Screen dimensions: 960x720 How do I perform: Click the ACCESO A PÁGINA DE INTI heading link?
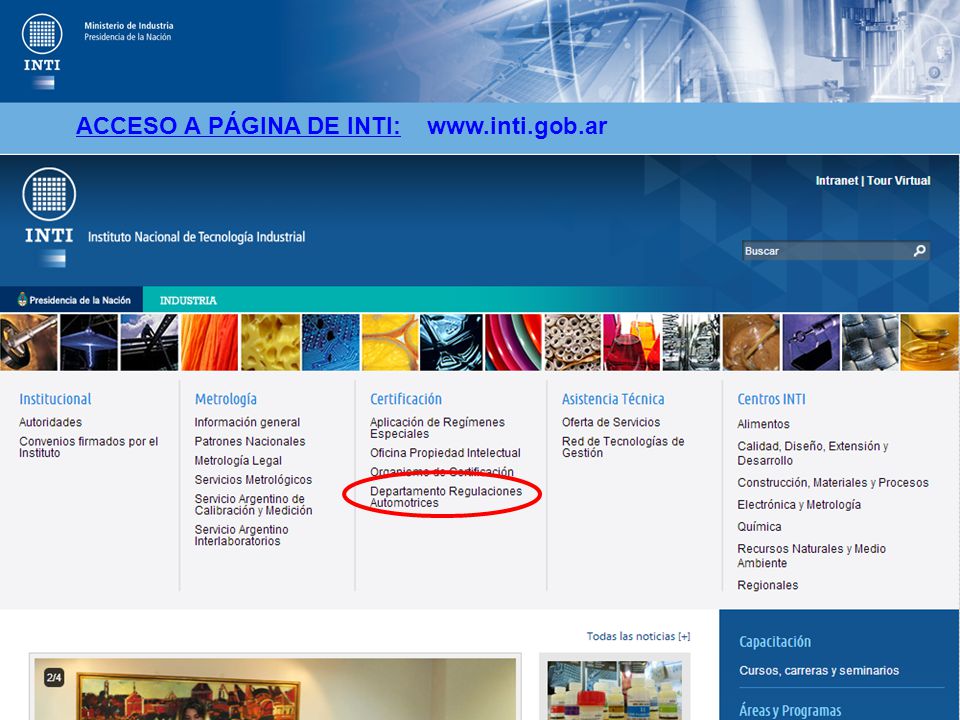tap(238, 126)
